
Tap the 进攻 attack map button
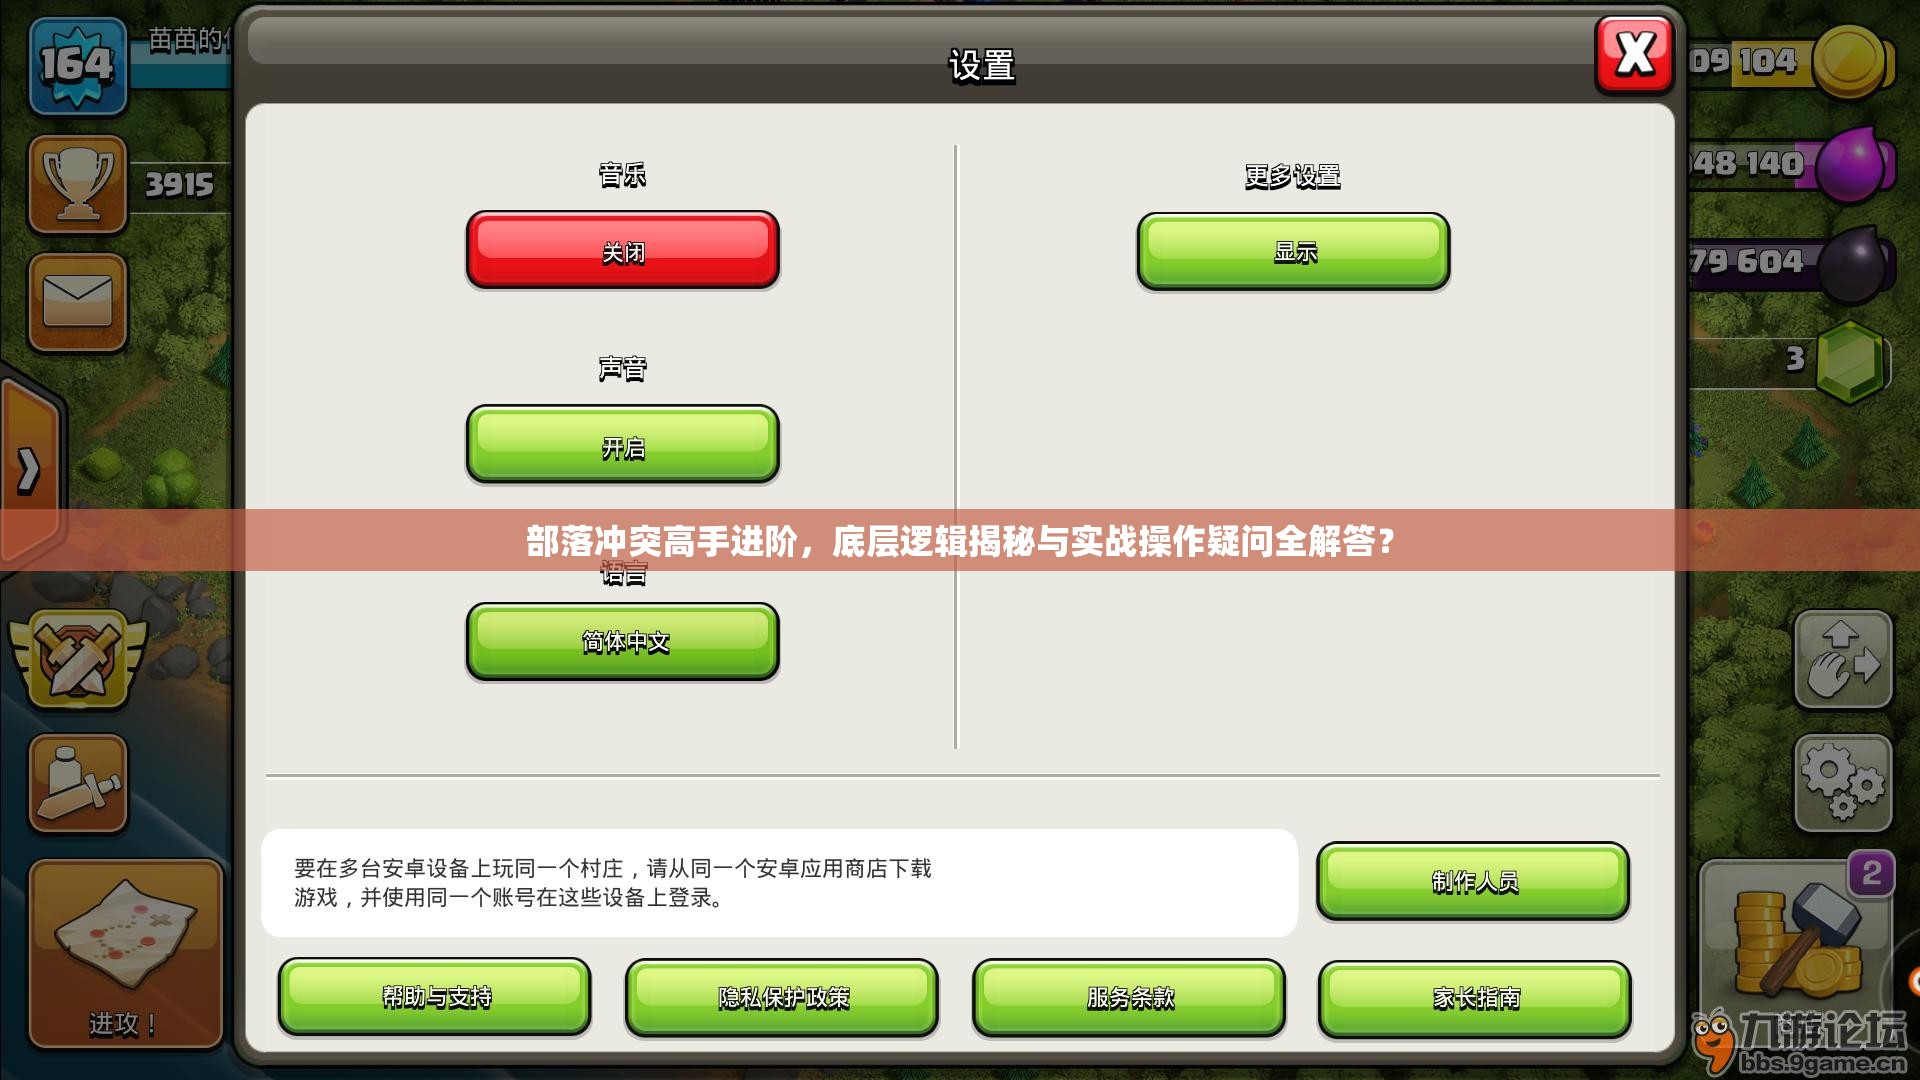point(125,954)
